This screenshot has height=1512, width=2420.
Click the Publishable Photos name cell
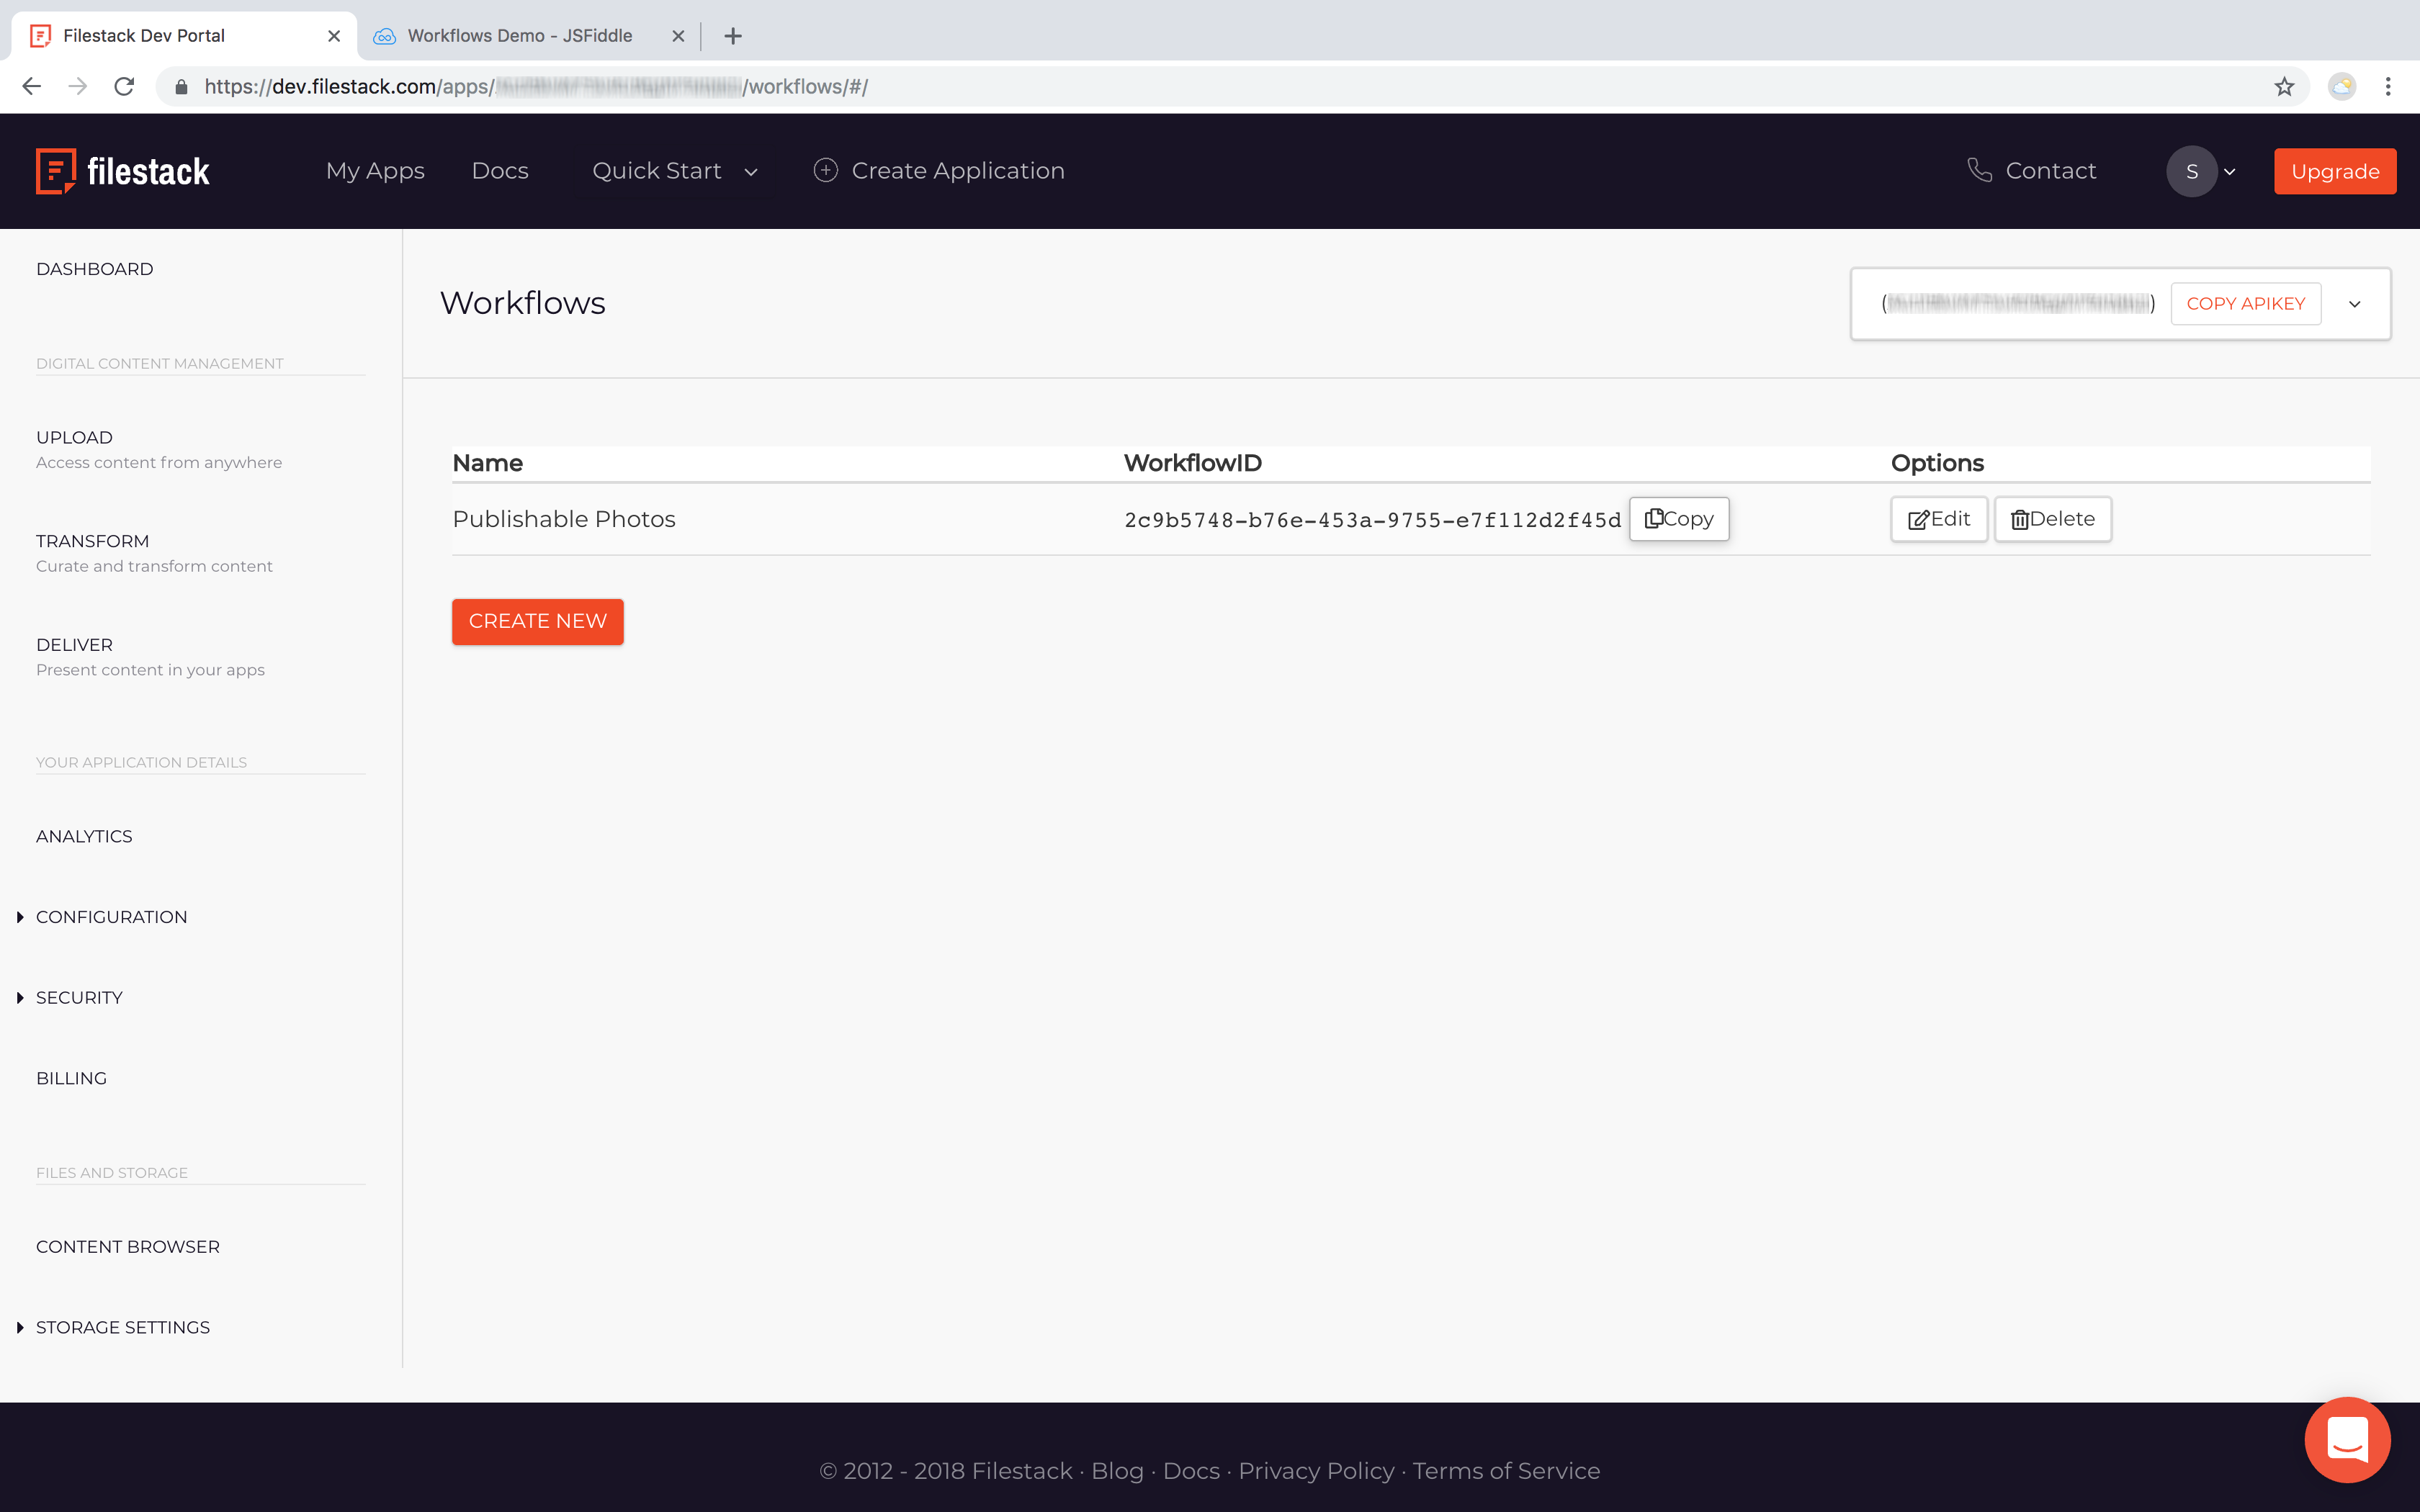[564, 519]
